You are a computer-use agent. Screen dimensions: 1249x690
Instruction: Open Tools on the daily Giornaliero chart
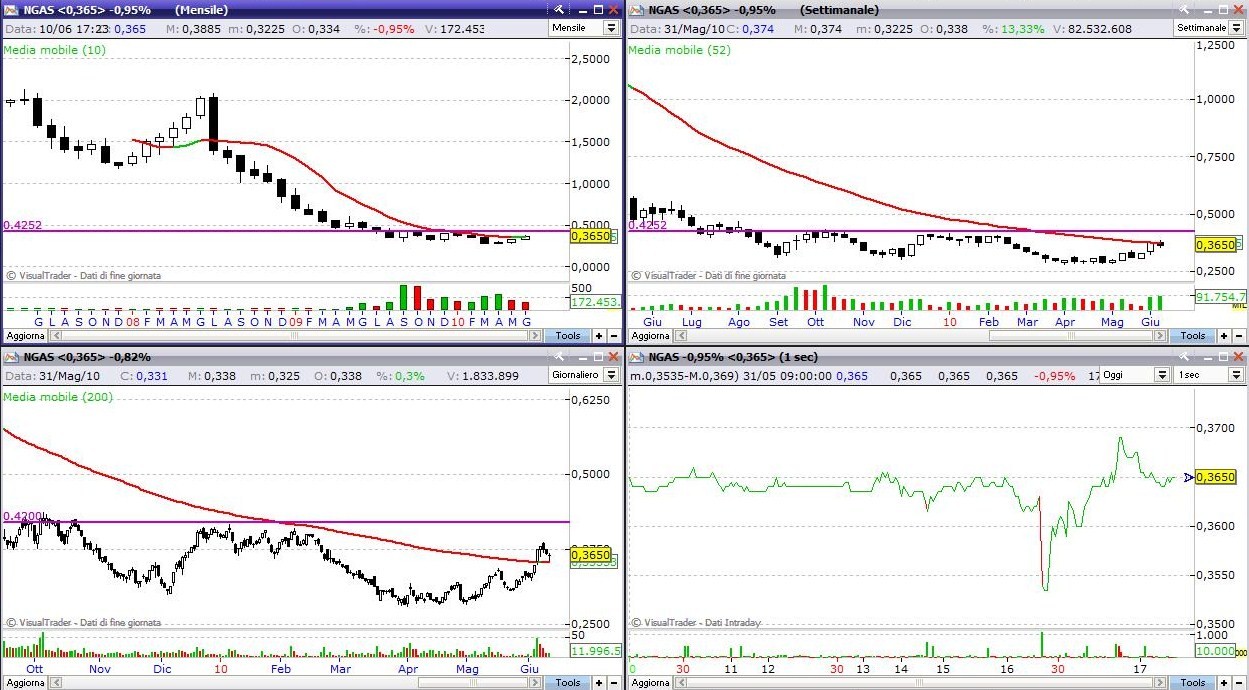click(x=568, y=682)
